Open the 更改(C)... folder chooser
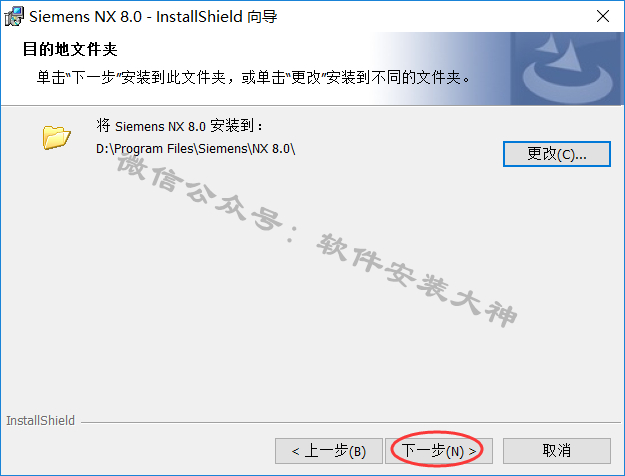 (556, 154)
